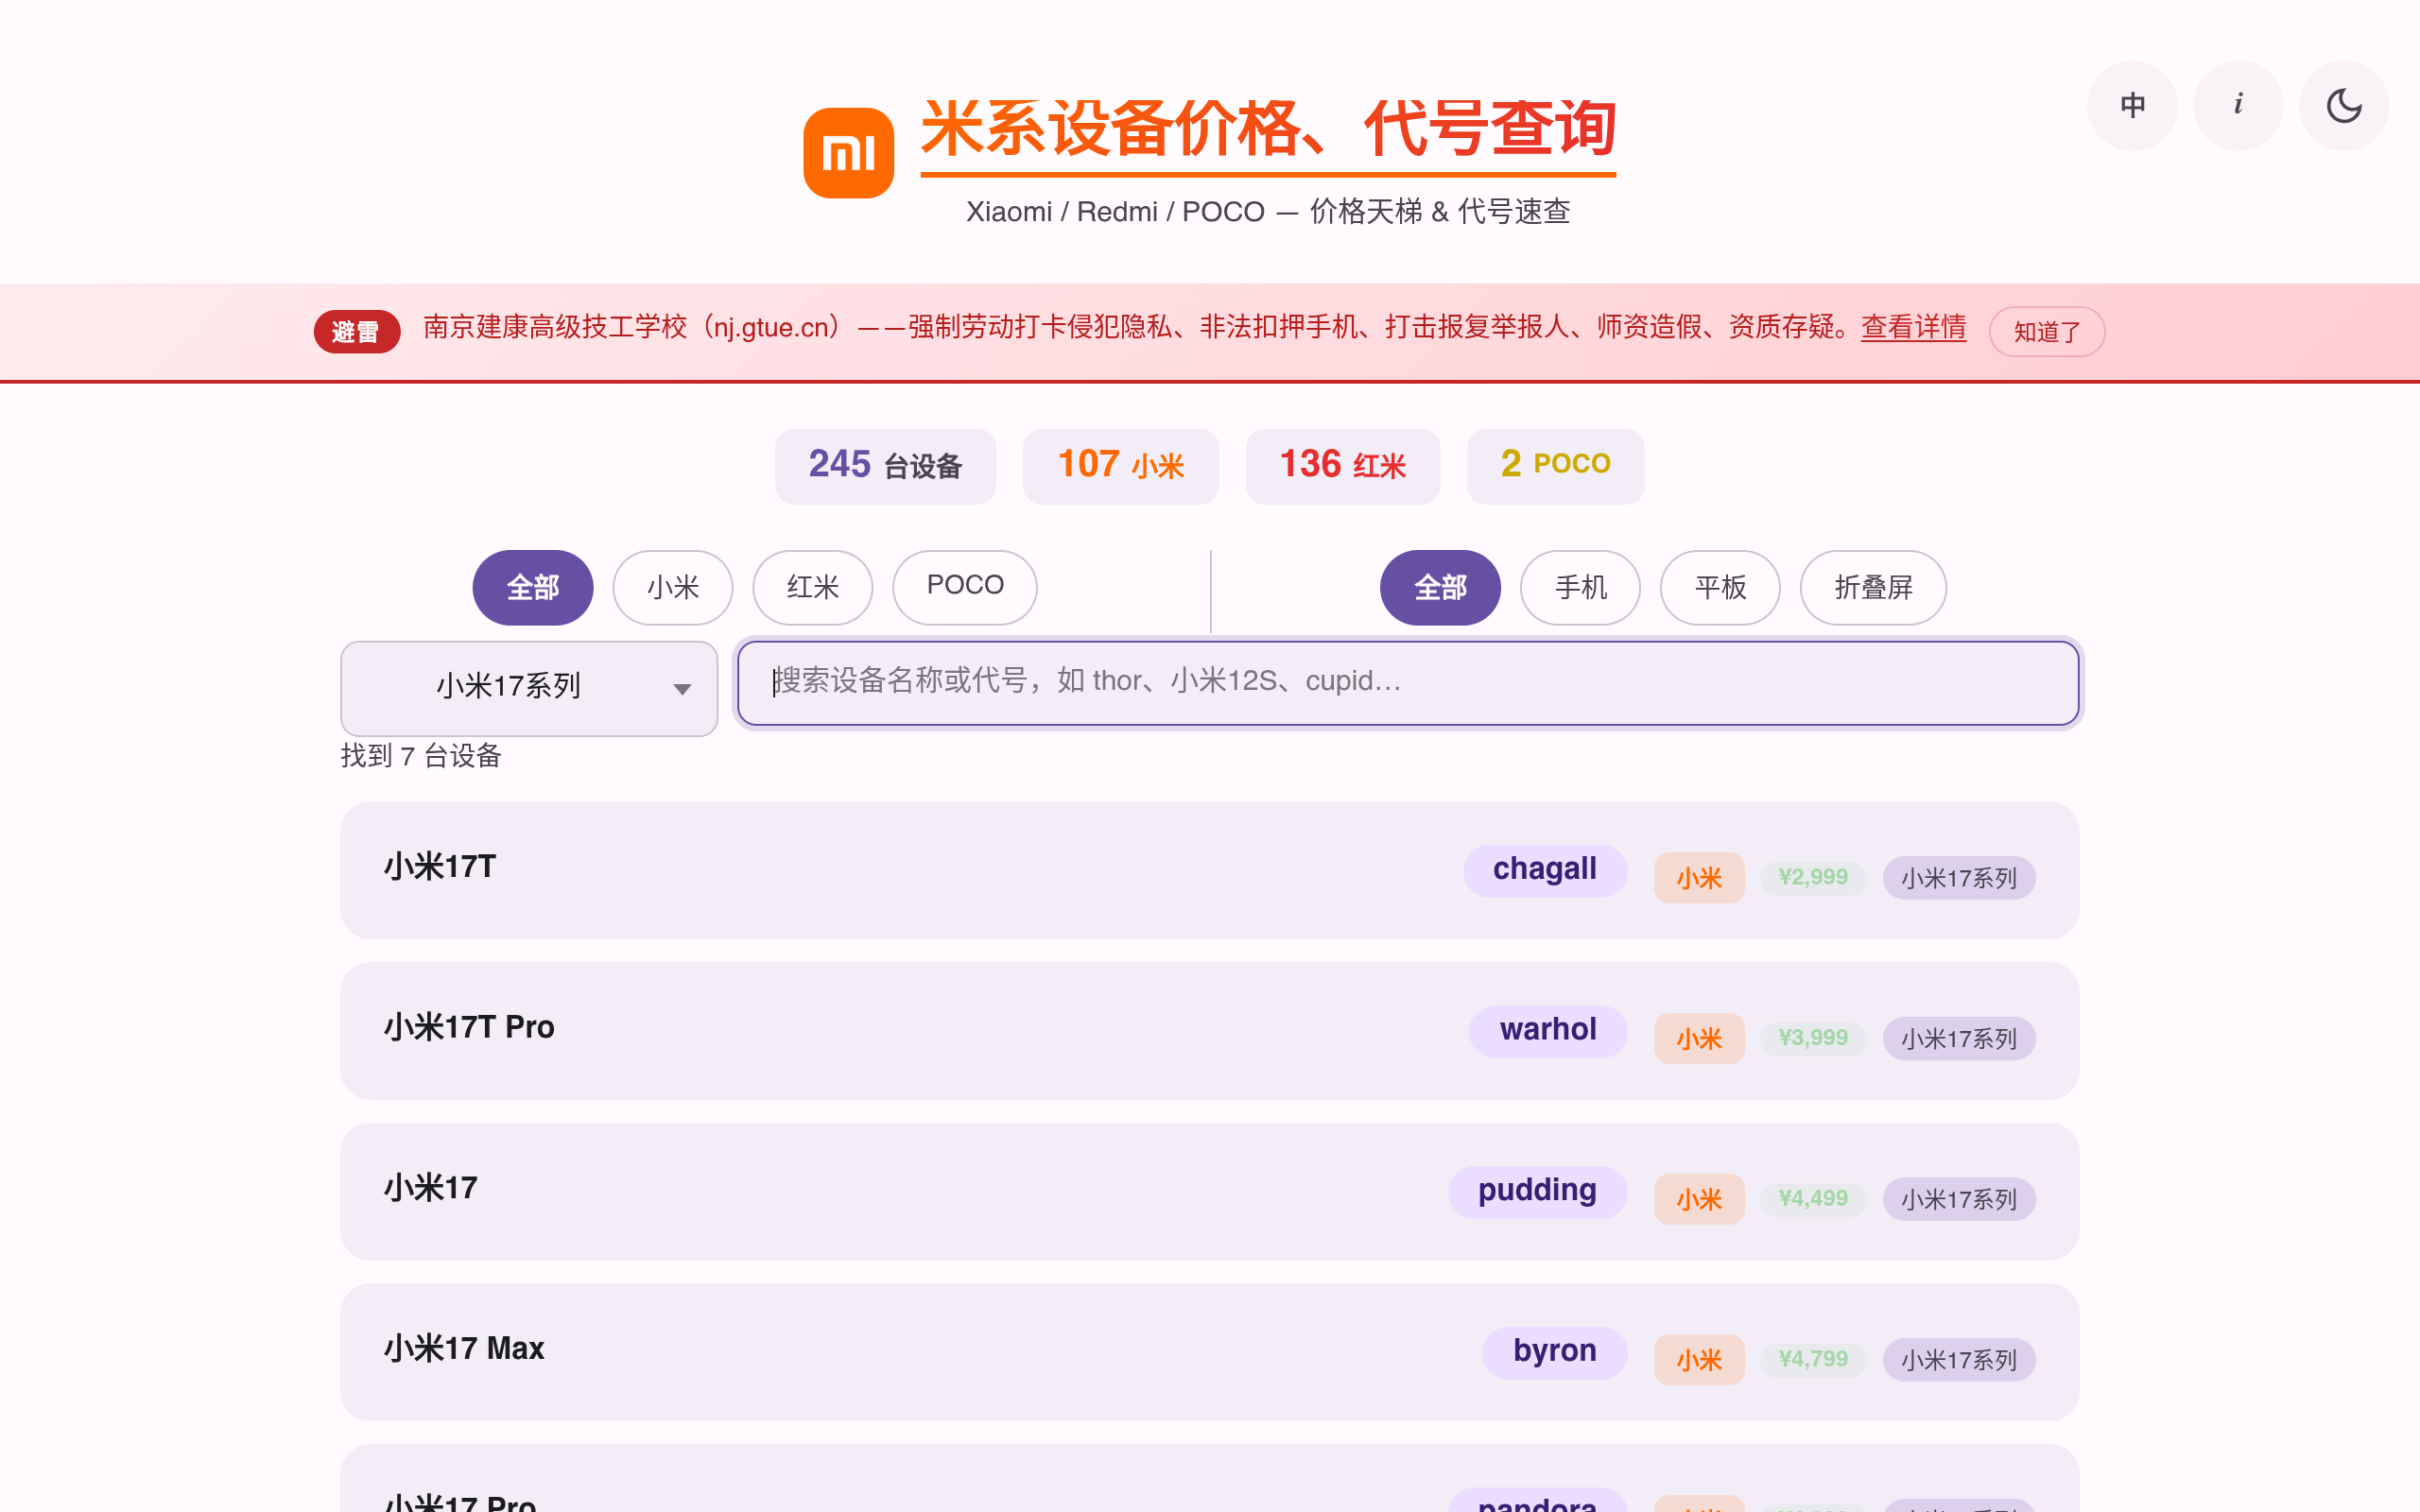The image size is (2420, 1512).
Task: Click the 小米 brand tag on 小米17 Max row
Action: click(x=1699, y=1360)
